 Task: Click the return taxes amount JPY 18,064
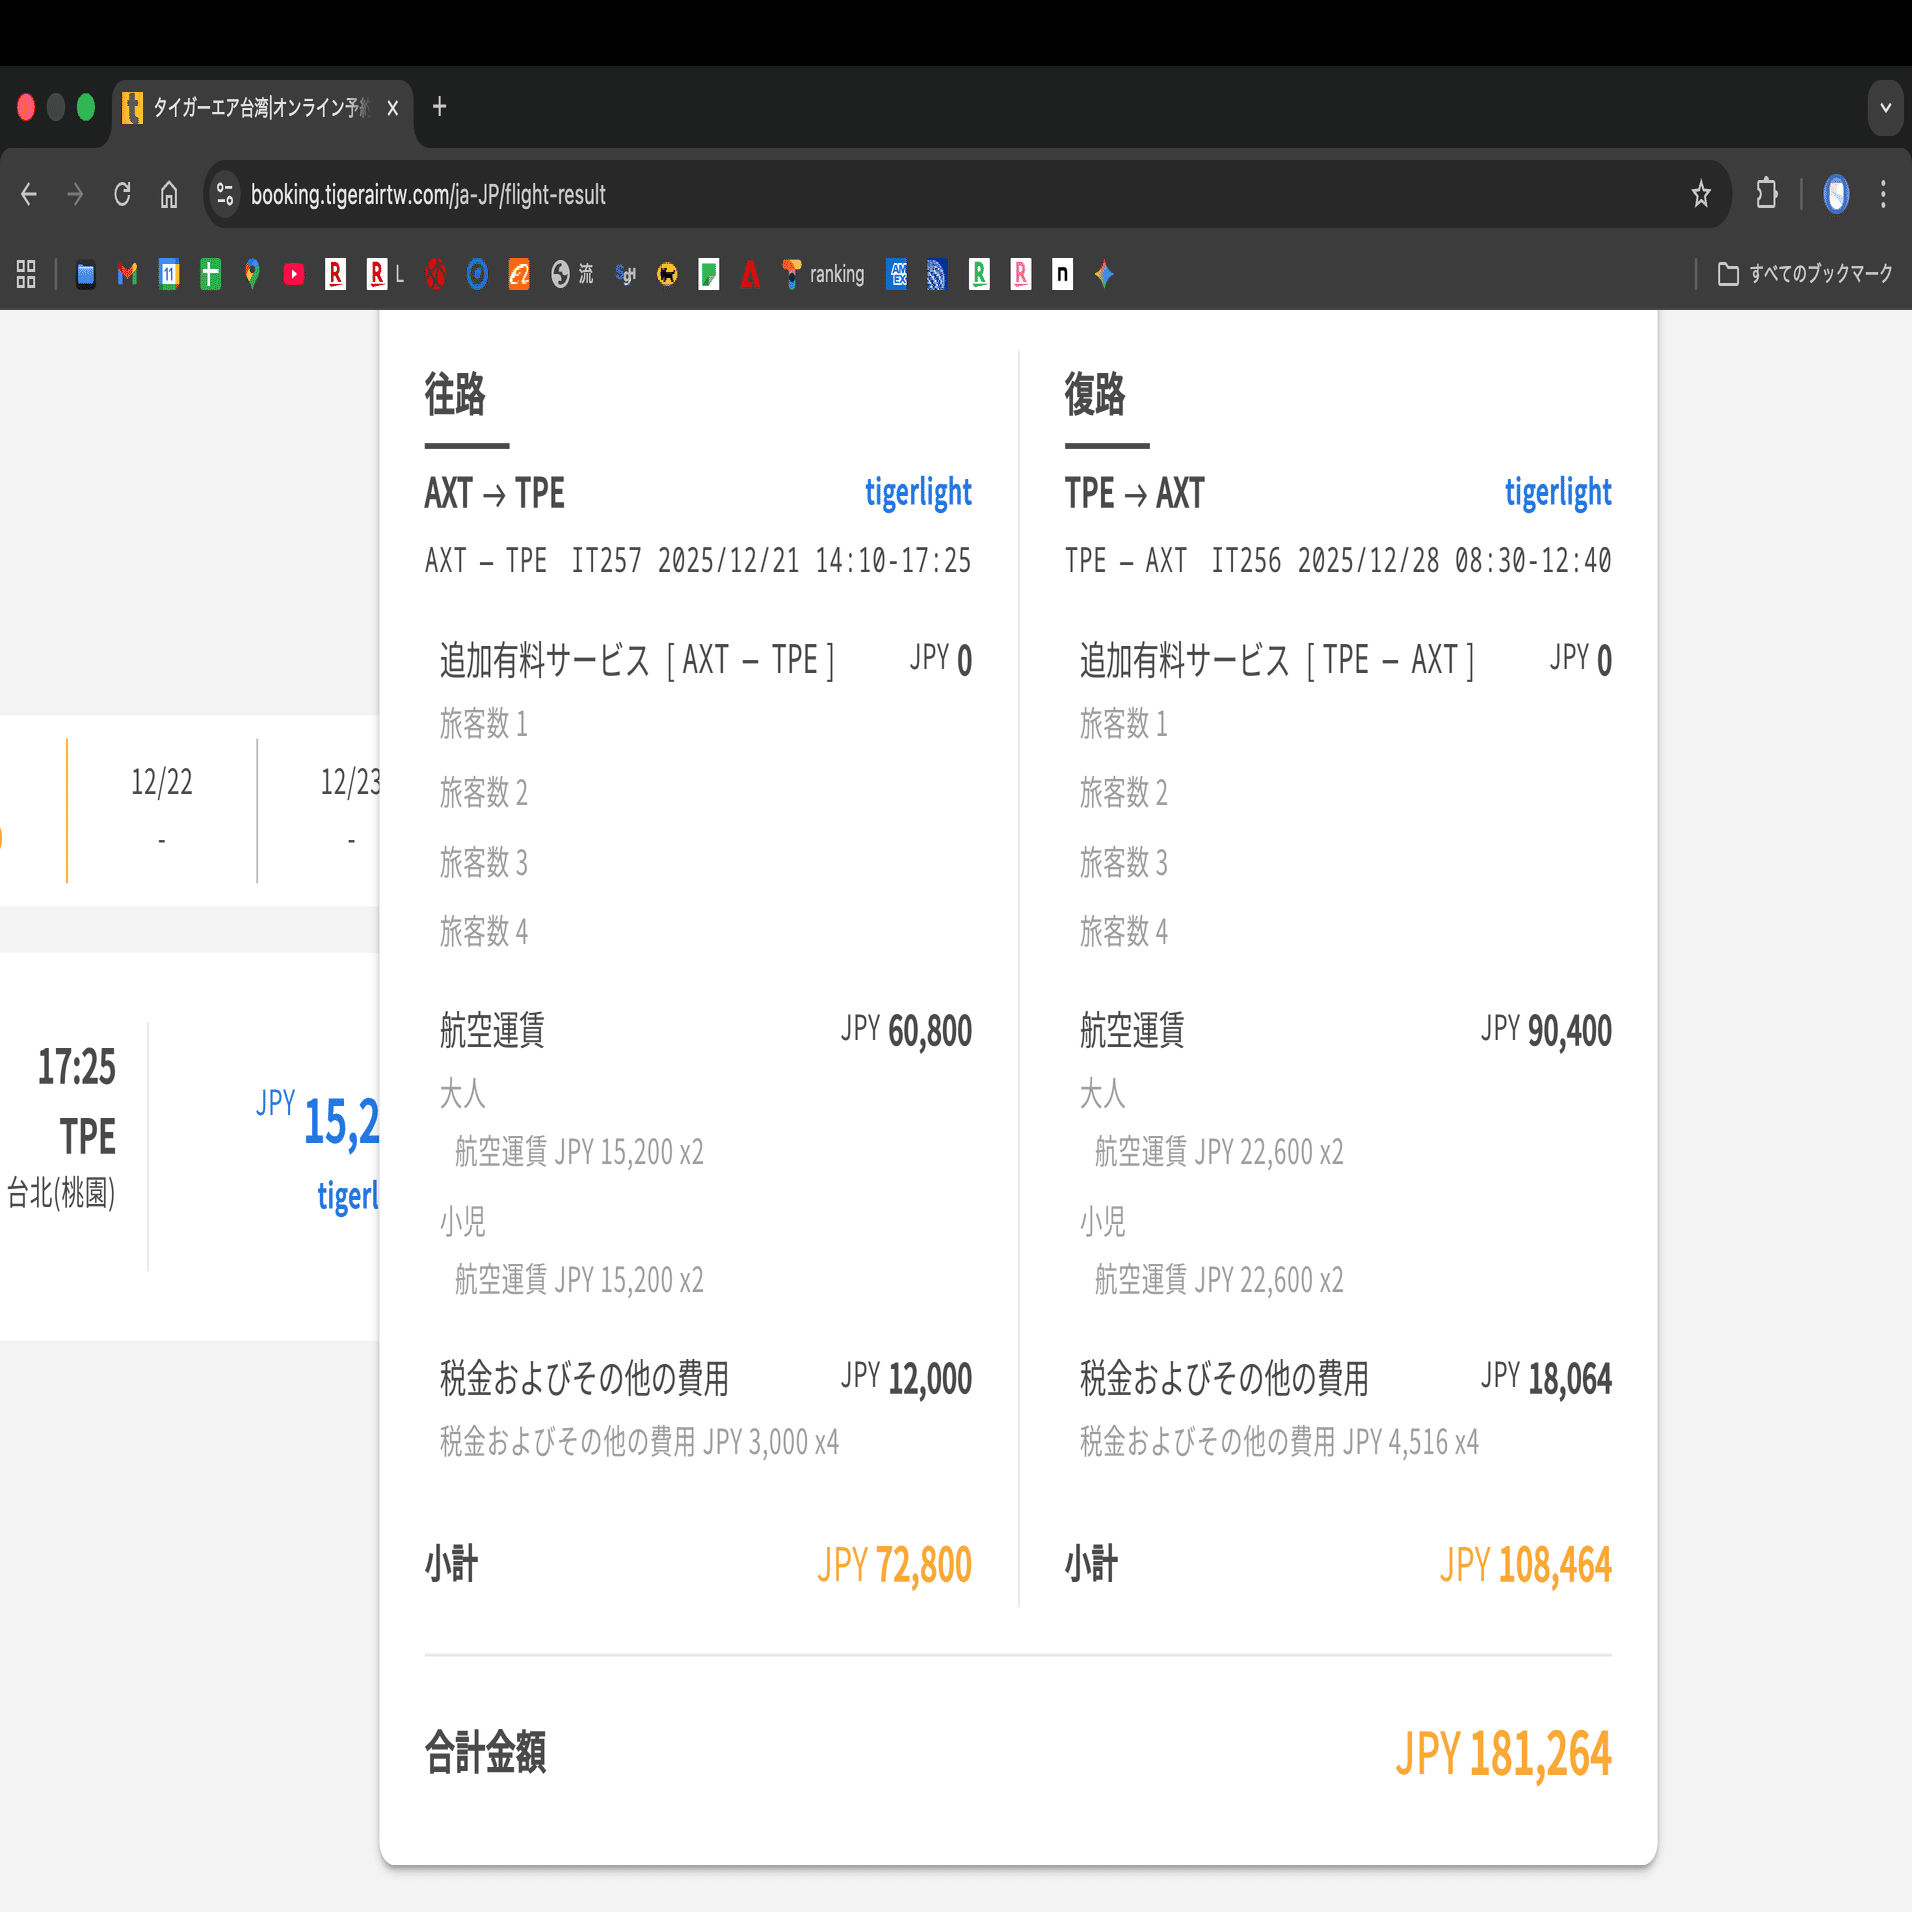(1546, 1378)
